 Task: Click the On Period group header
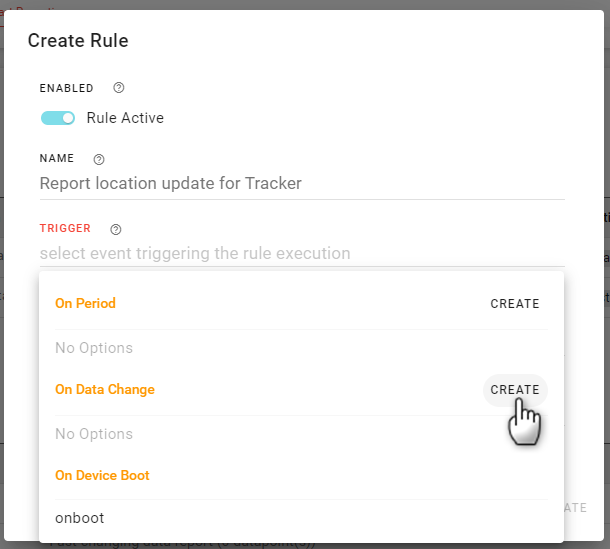click(x=85, y=304)
